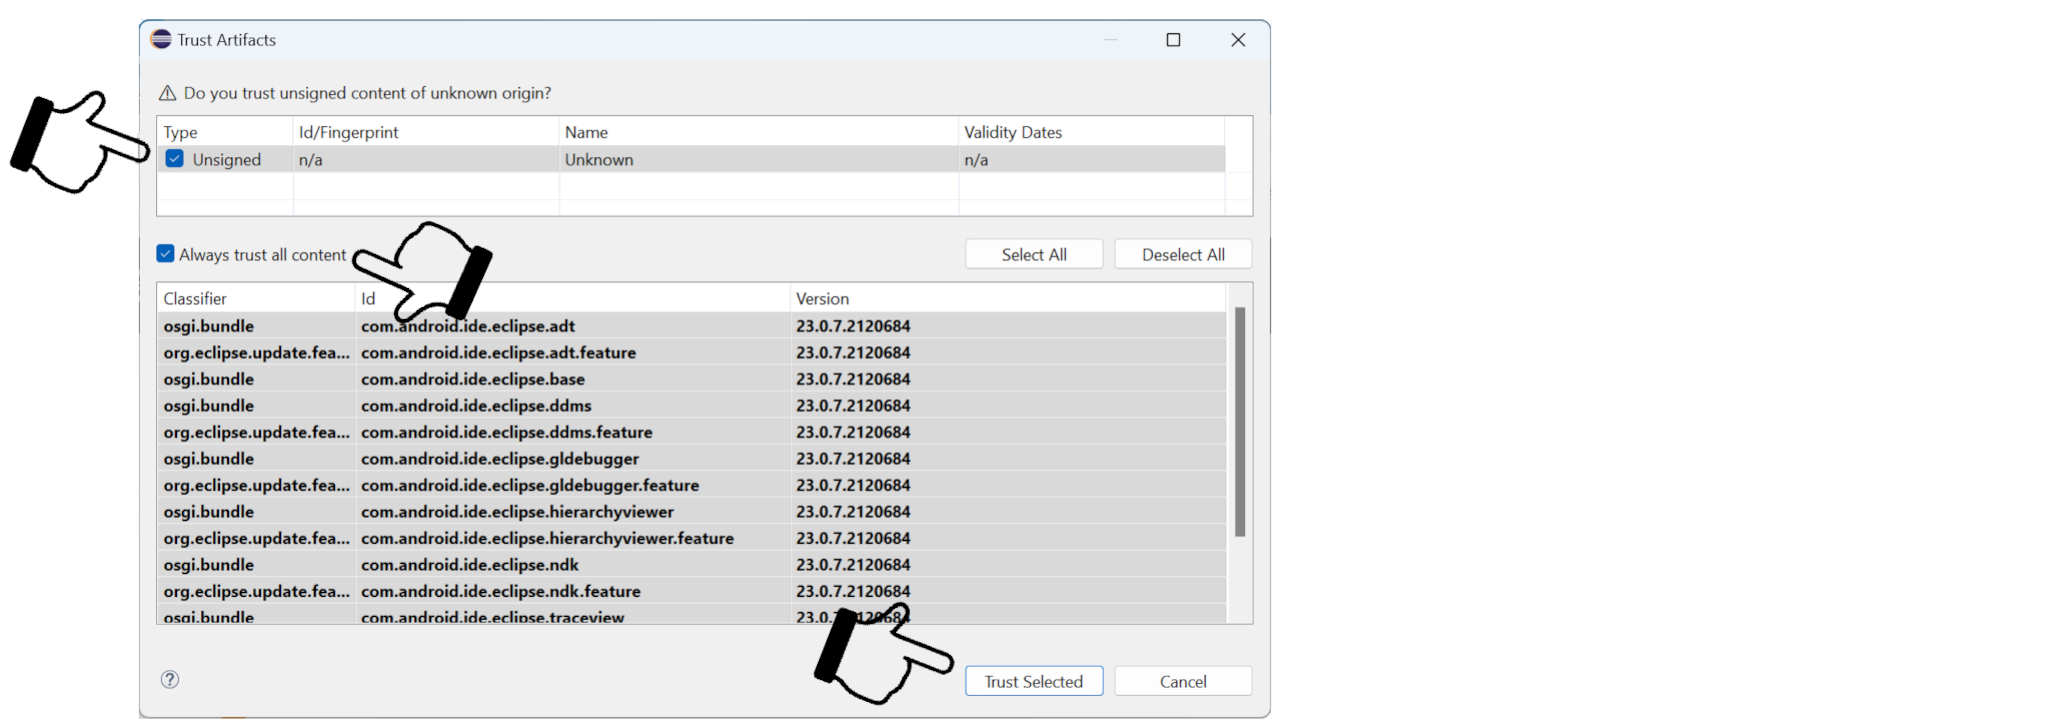Click the Select All button
2058x726 pixels.
1034,254
